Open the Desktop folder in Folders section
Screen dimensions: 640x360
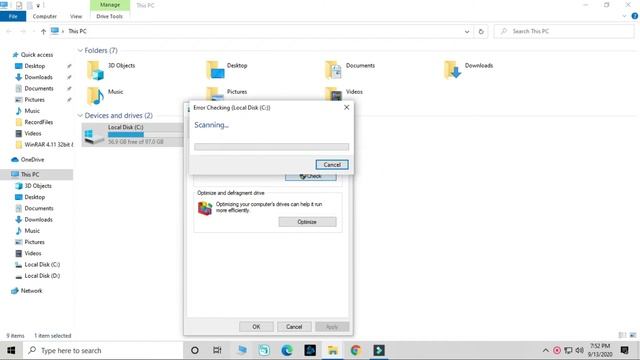(215, 70)
